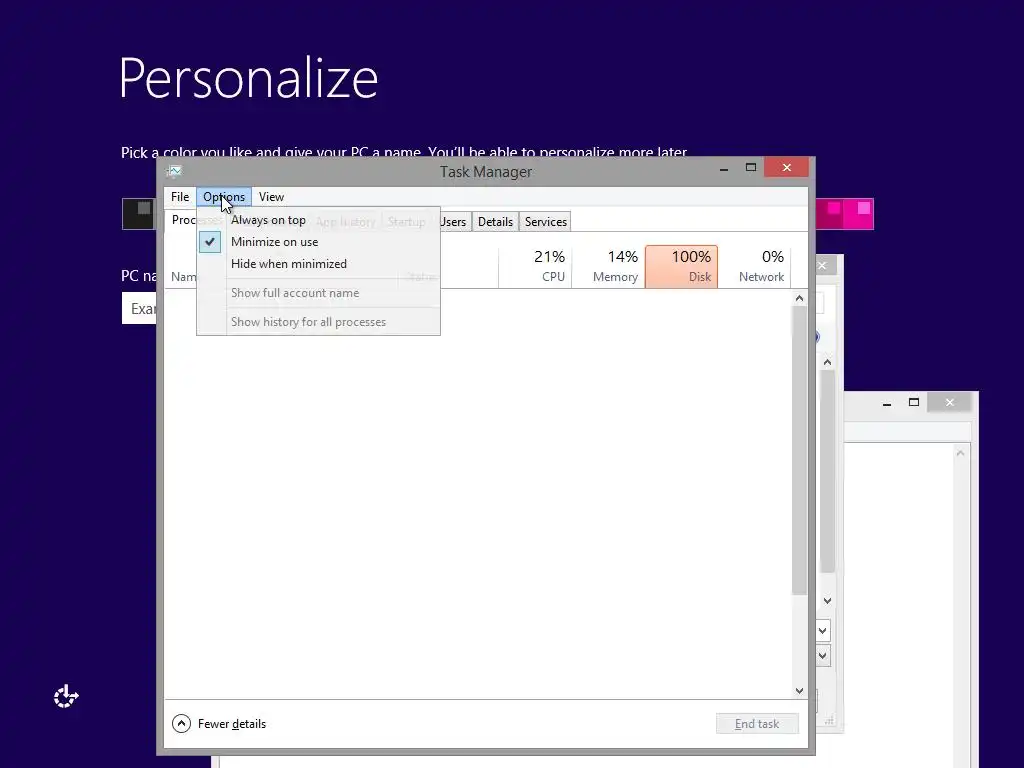Image resolution: width=1024 pixels, height=768 pixels.
Task: Open the Ease of Access icon
Action: pos(66,697)
